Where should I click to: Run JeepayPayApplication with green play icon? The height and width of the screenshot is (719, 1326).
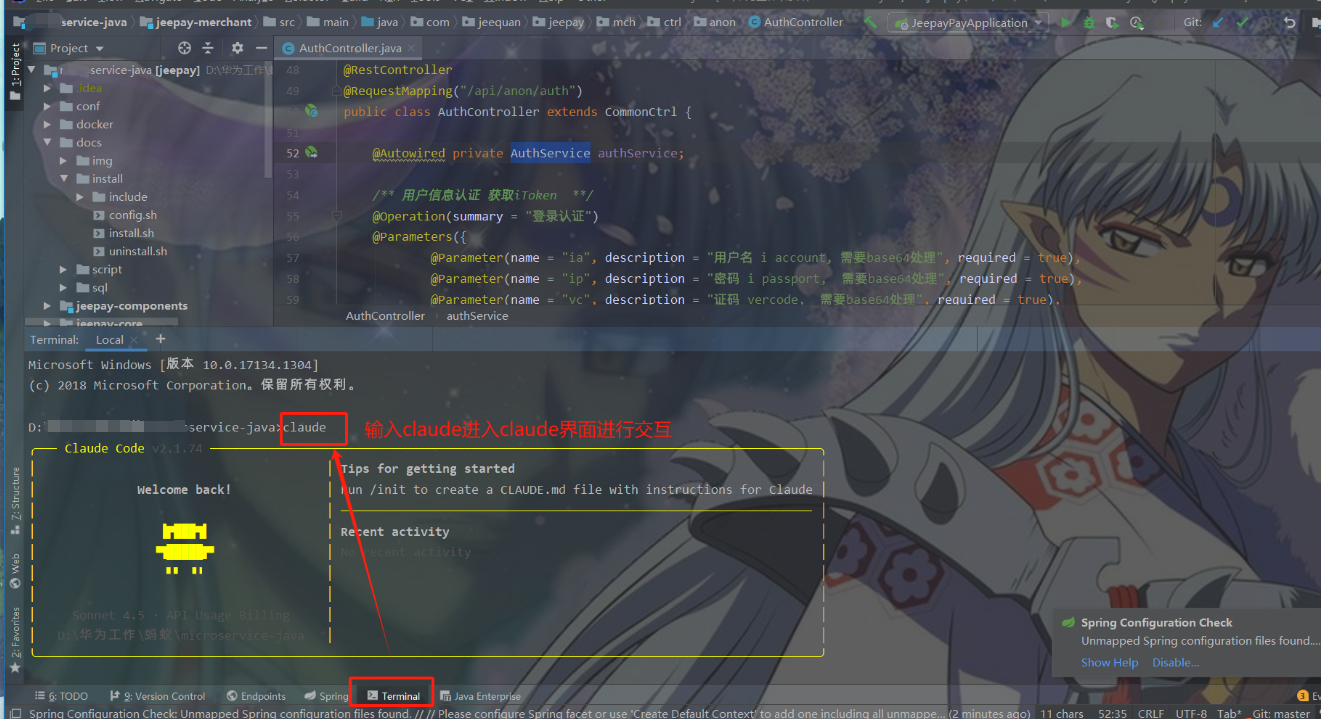click(x=1066, y=22)
